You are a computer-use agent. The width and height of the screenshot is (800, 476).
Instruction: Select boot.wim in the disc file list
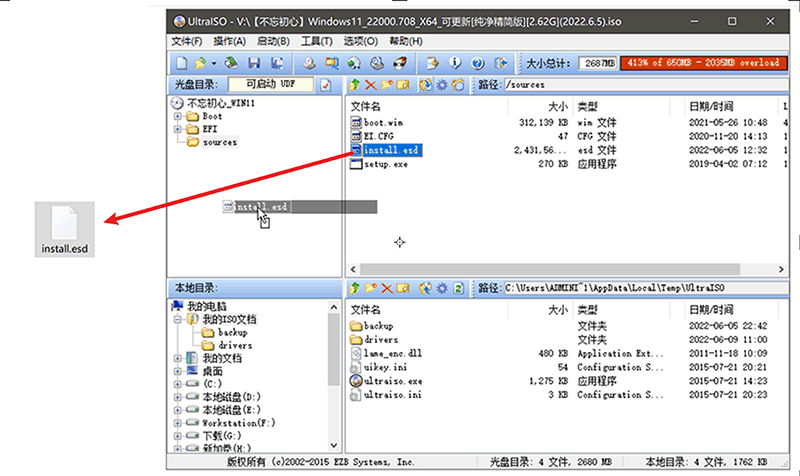383,122
